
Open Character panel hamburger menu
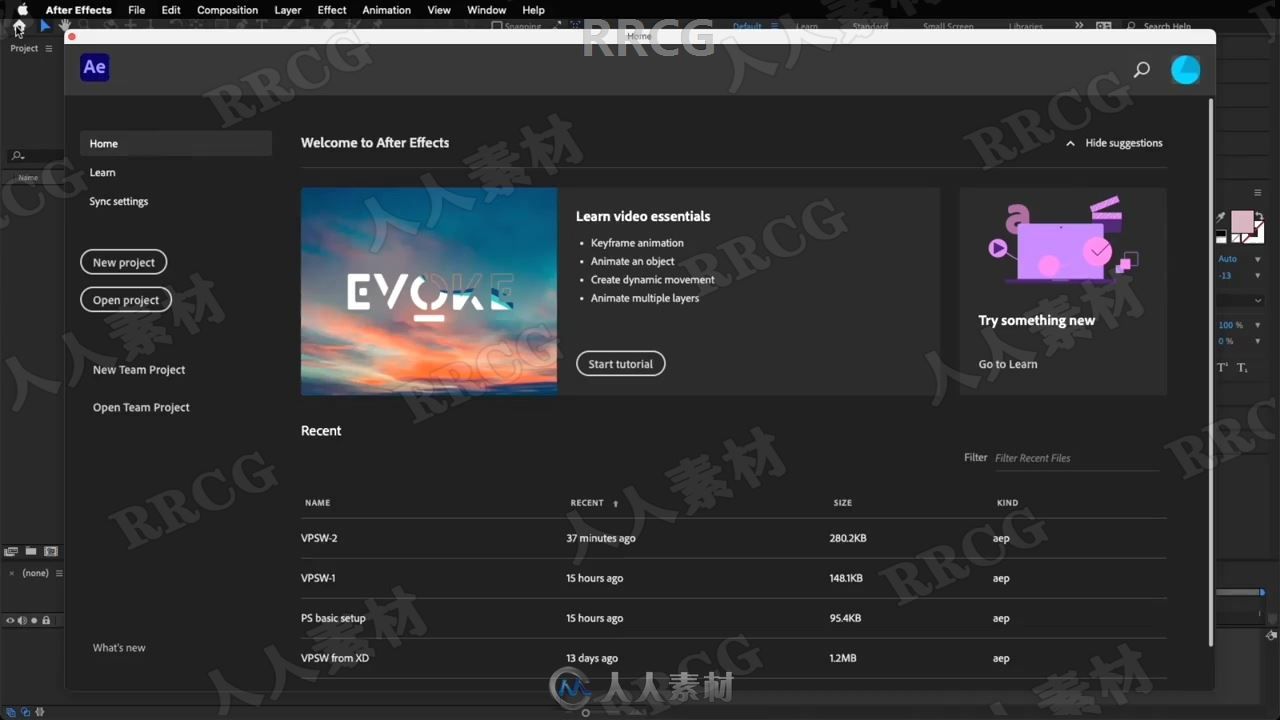[1258, 192]
